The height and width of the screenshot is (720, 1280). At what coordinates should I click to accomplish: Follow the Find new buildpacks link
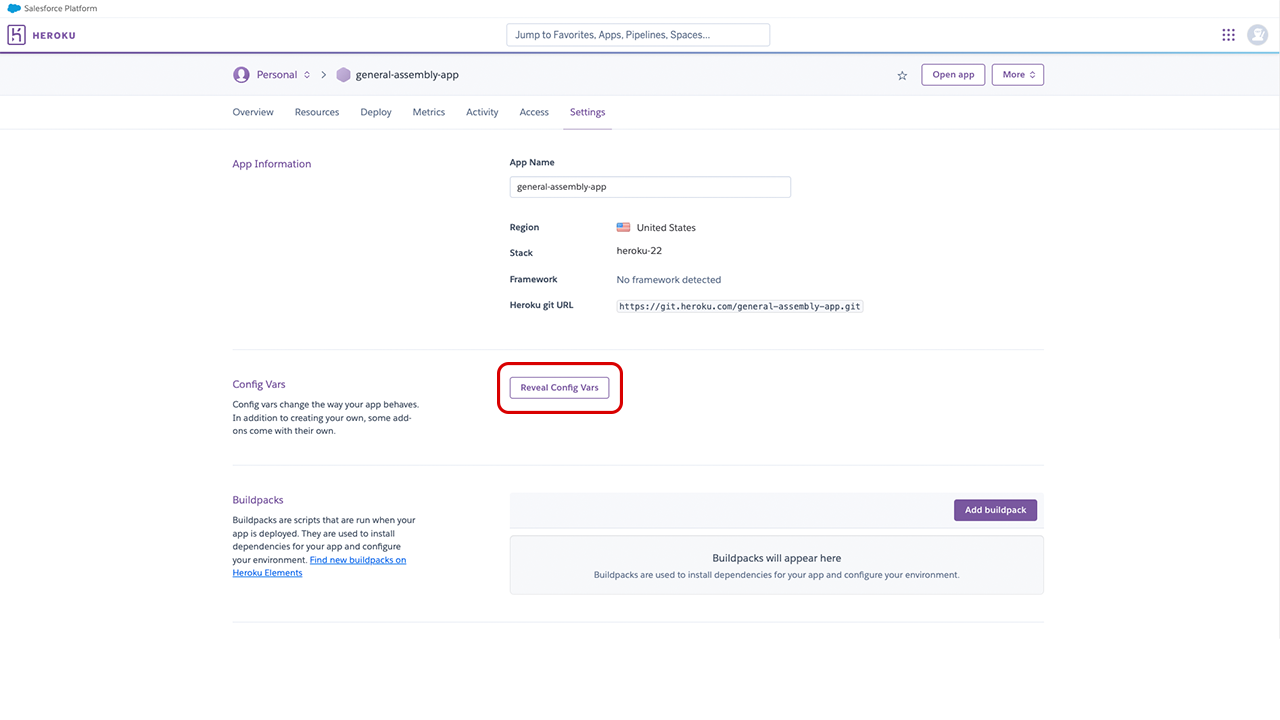[357, 560]
